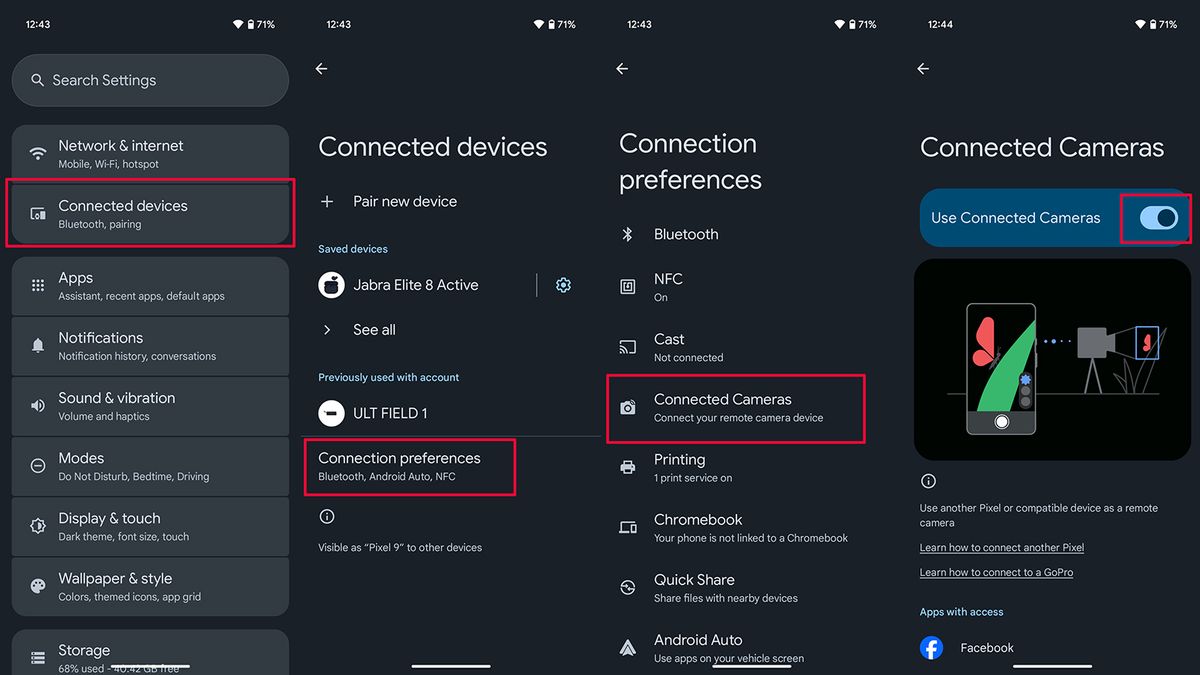The height and width of the screenshot is (675, 1200).
Task: Tap the Cast icon
Action: [628, 347]
